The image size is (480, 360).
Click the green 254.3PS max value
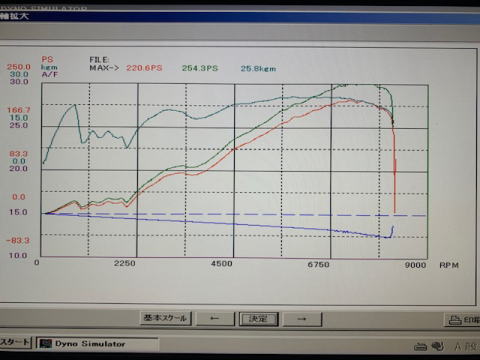tap(200, 68)
